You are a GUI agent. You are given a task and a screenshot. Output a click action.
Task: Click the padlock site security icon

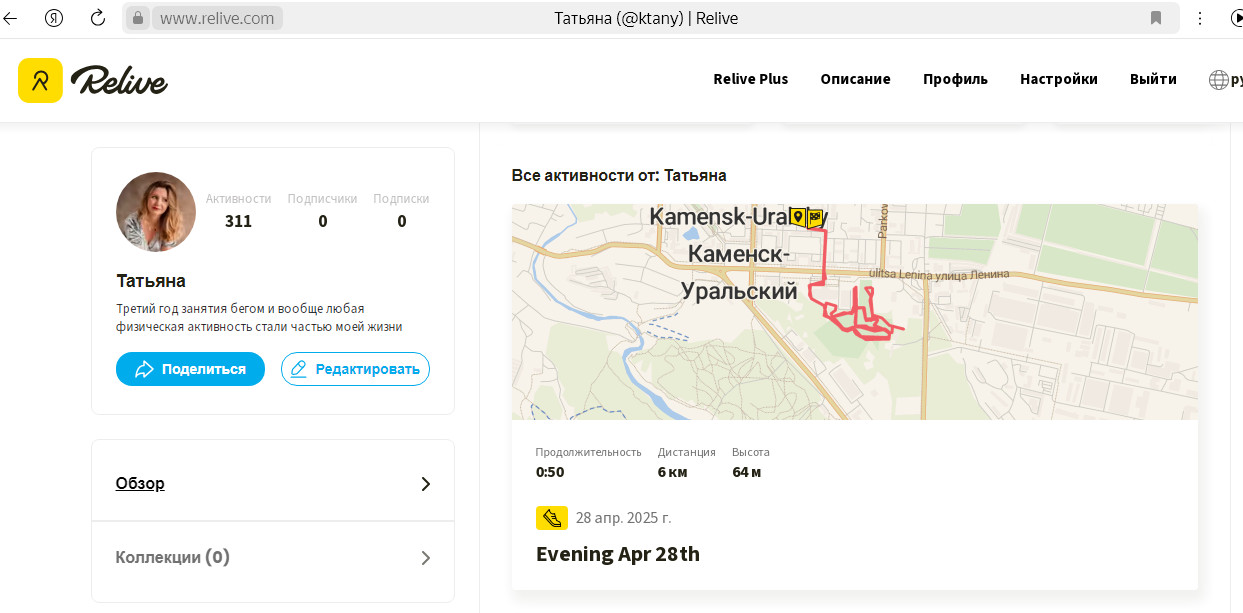(138, 18)
